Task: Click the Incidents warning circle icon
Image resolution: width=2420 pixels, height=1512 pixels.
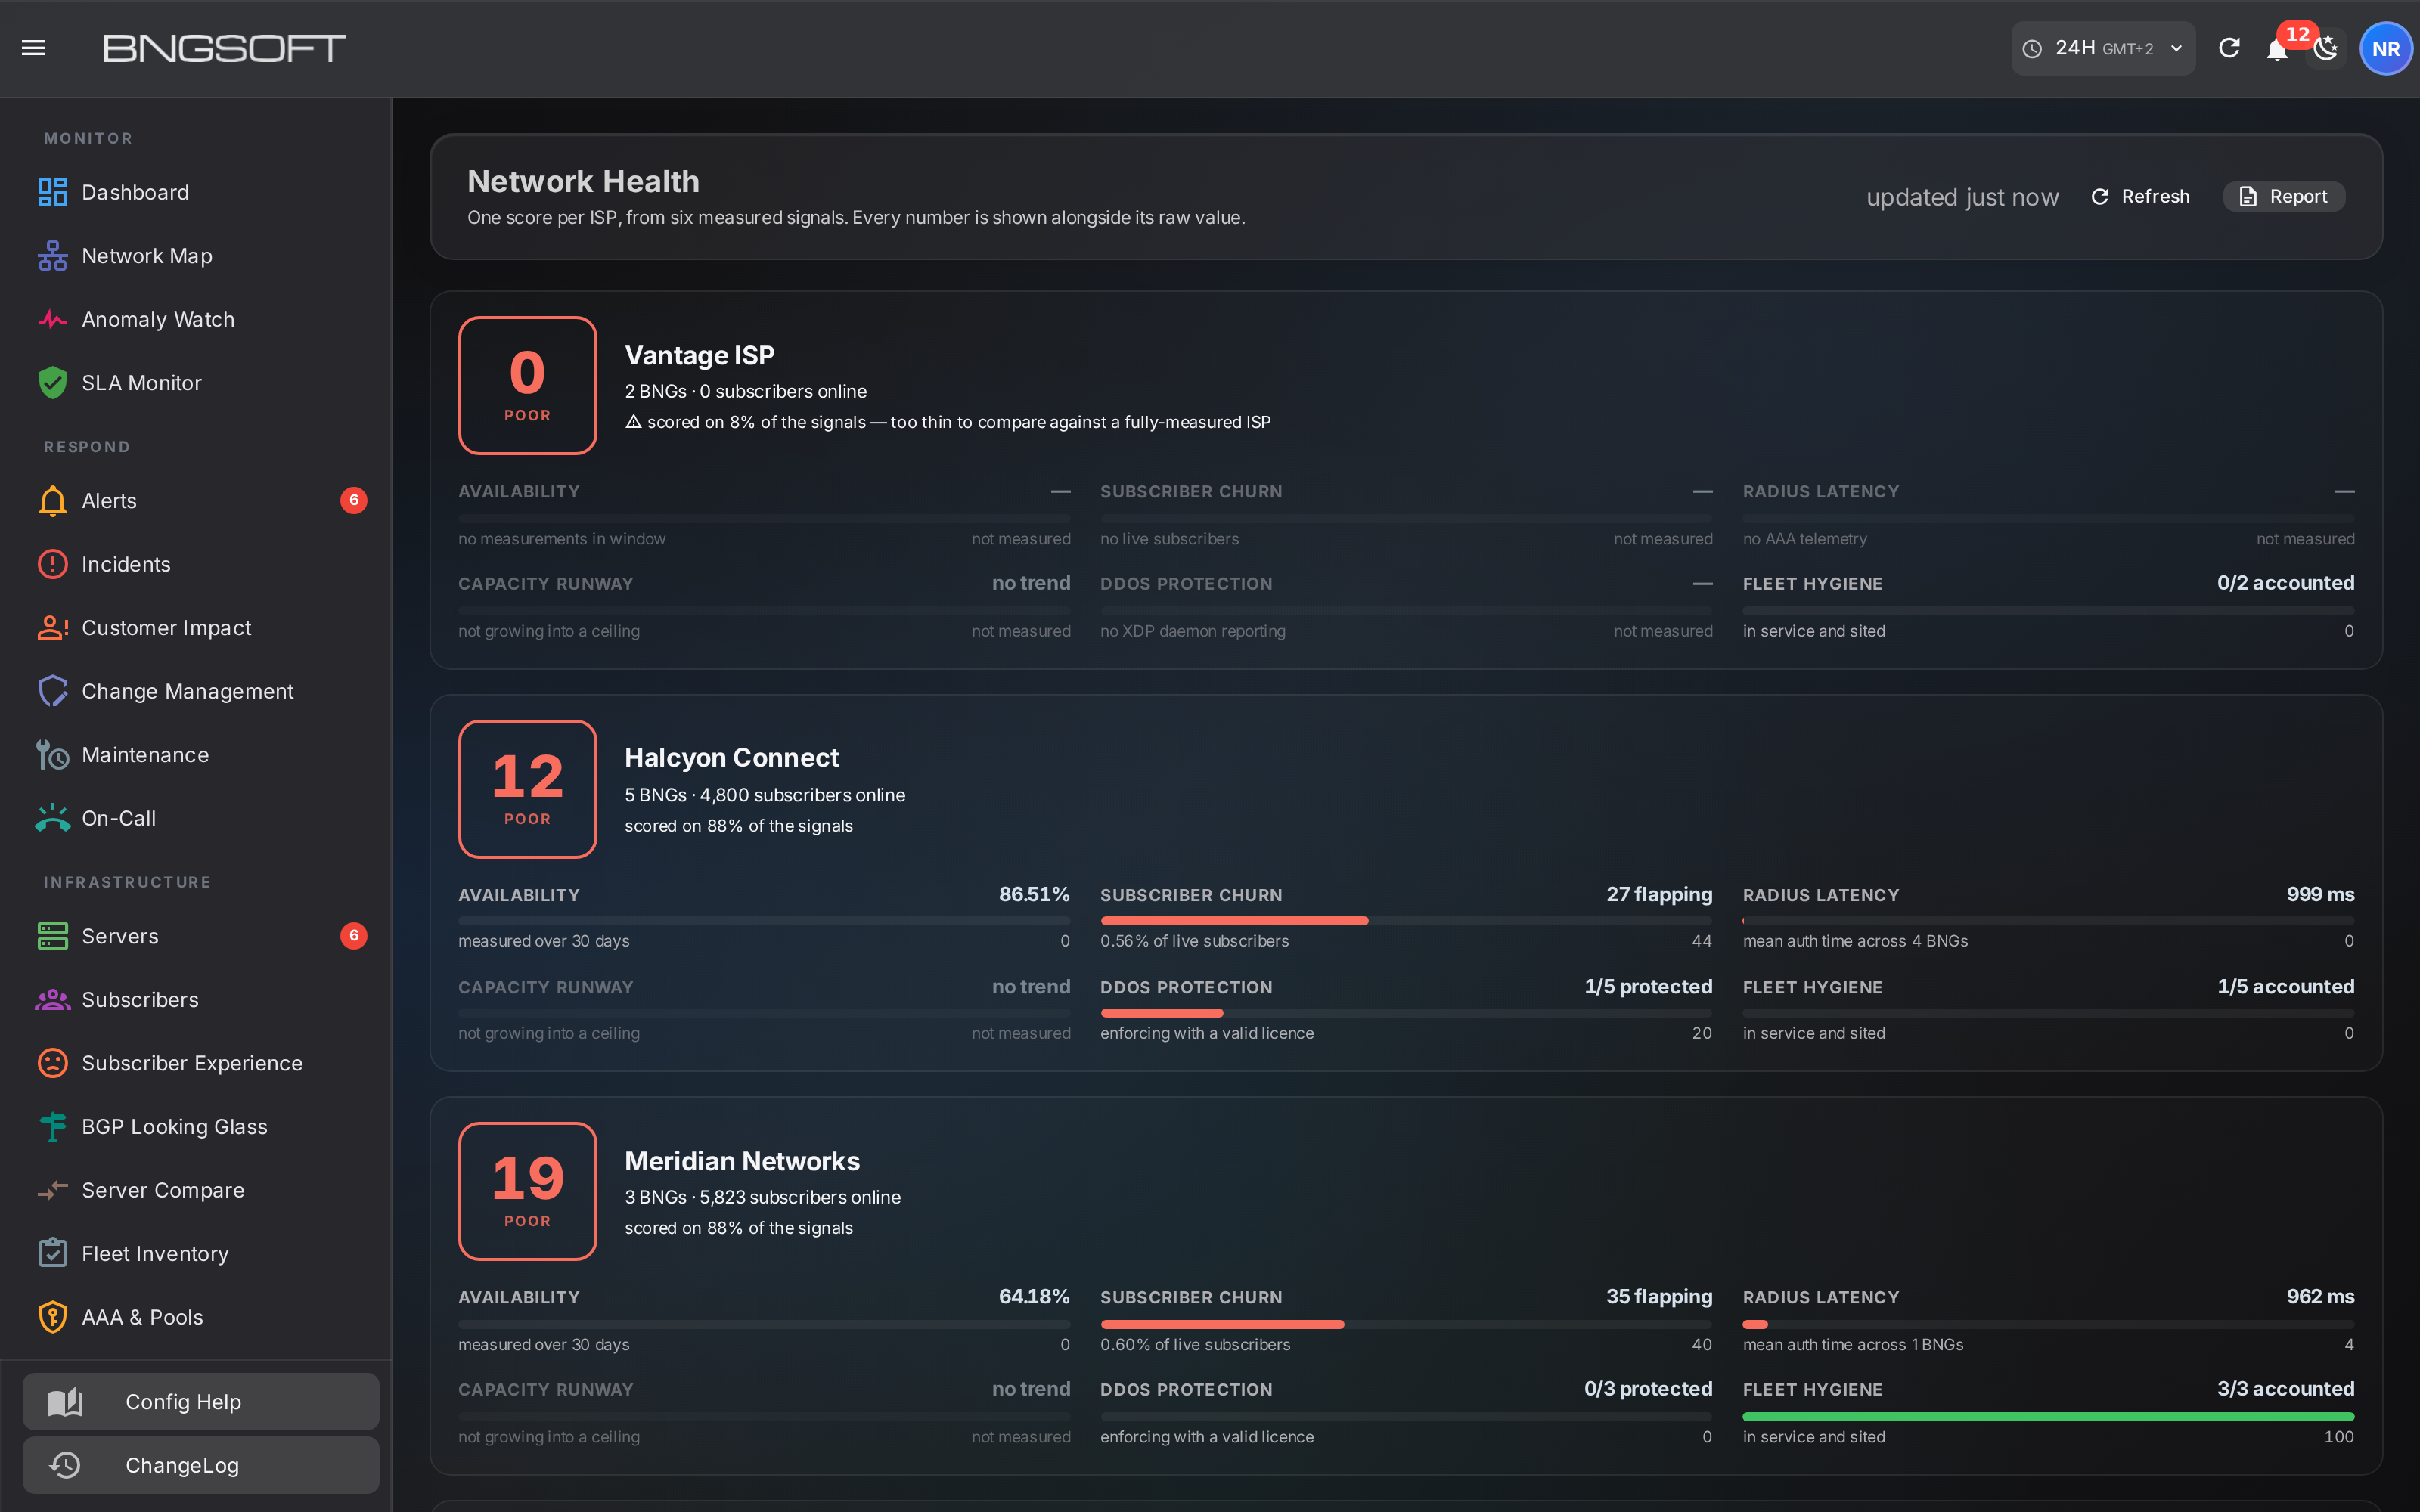Action: 52,564
